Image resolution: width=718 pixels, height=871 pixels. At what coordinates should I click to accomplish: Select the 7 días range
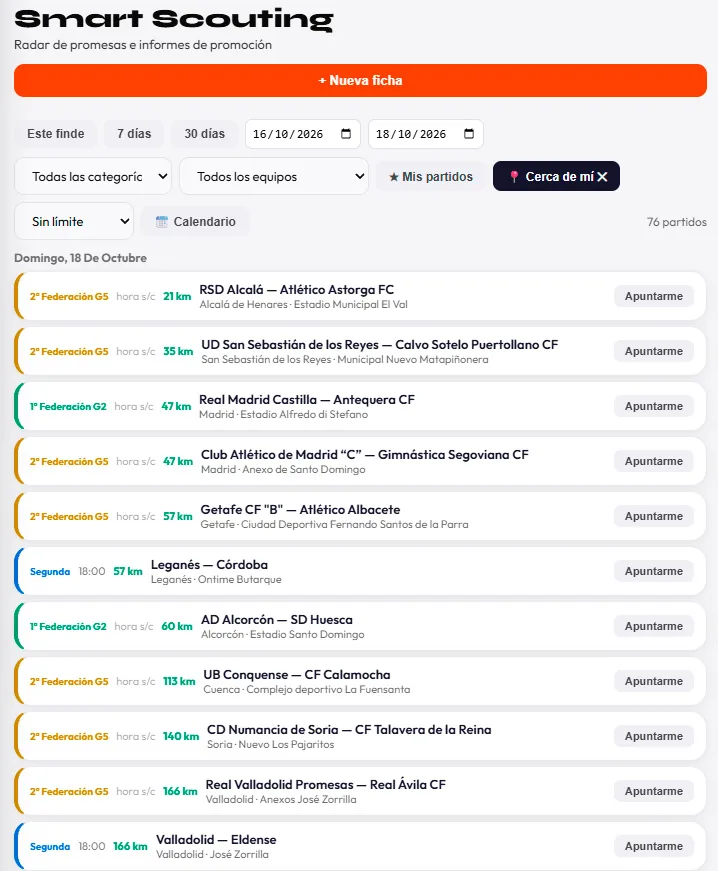[x=134, y=134]
